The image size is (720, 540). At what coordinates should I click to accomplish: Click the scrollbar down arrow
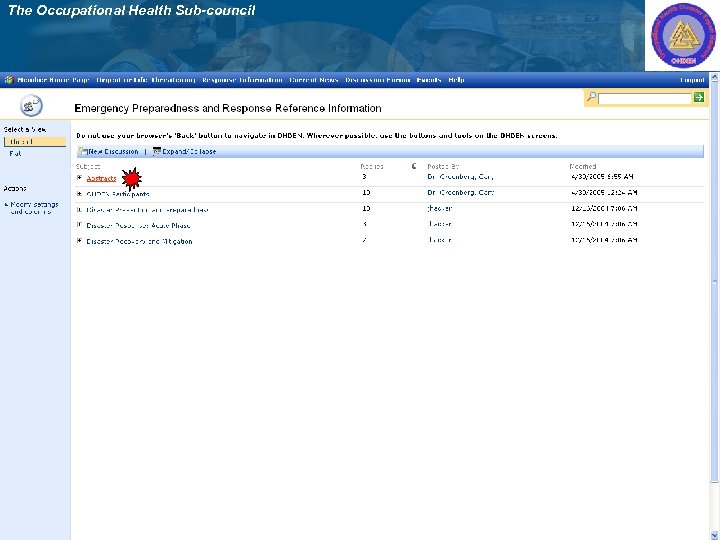[x=714, y=535]
